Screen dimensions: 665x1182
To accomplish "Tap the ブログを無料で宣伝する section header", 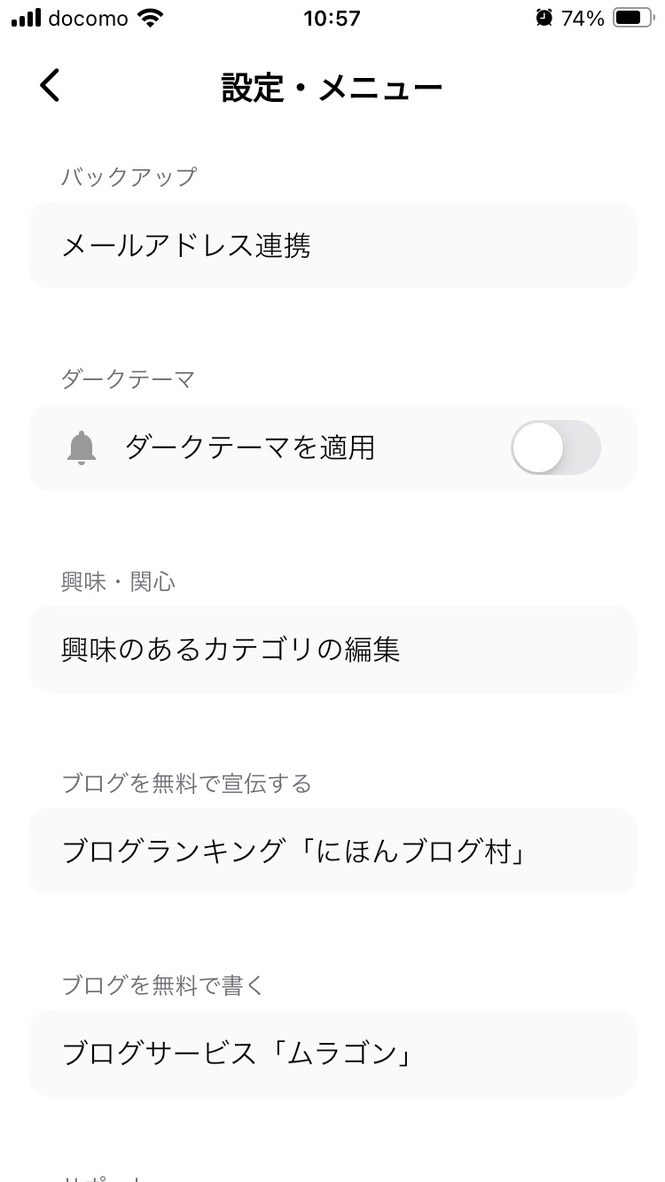I will click(186, 783).
